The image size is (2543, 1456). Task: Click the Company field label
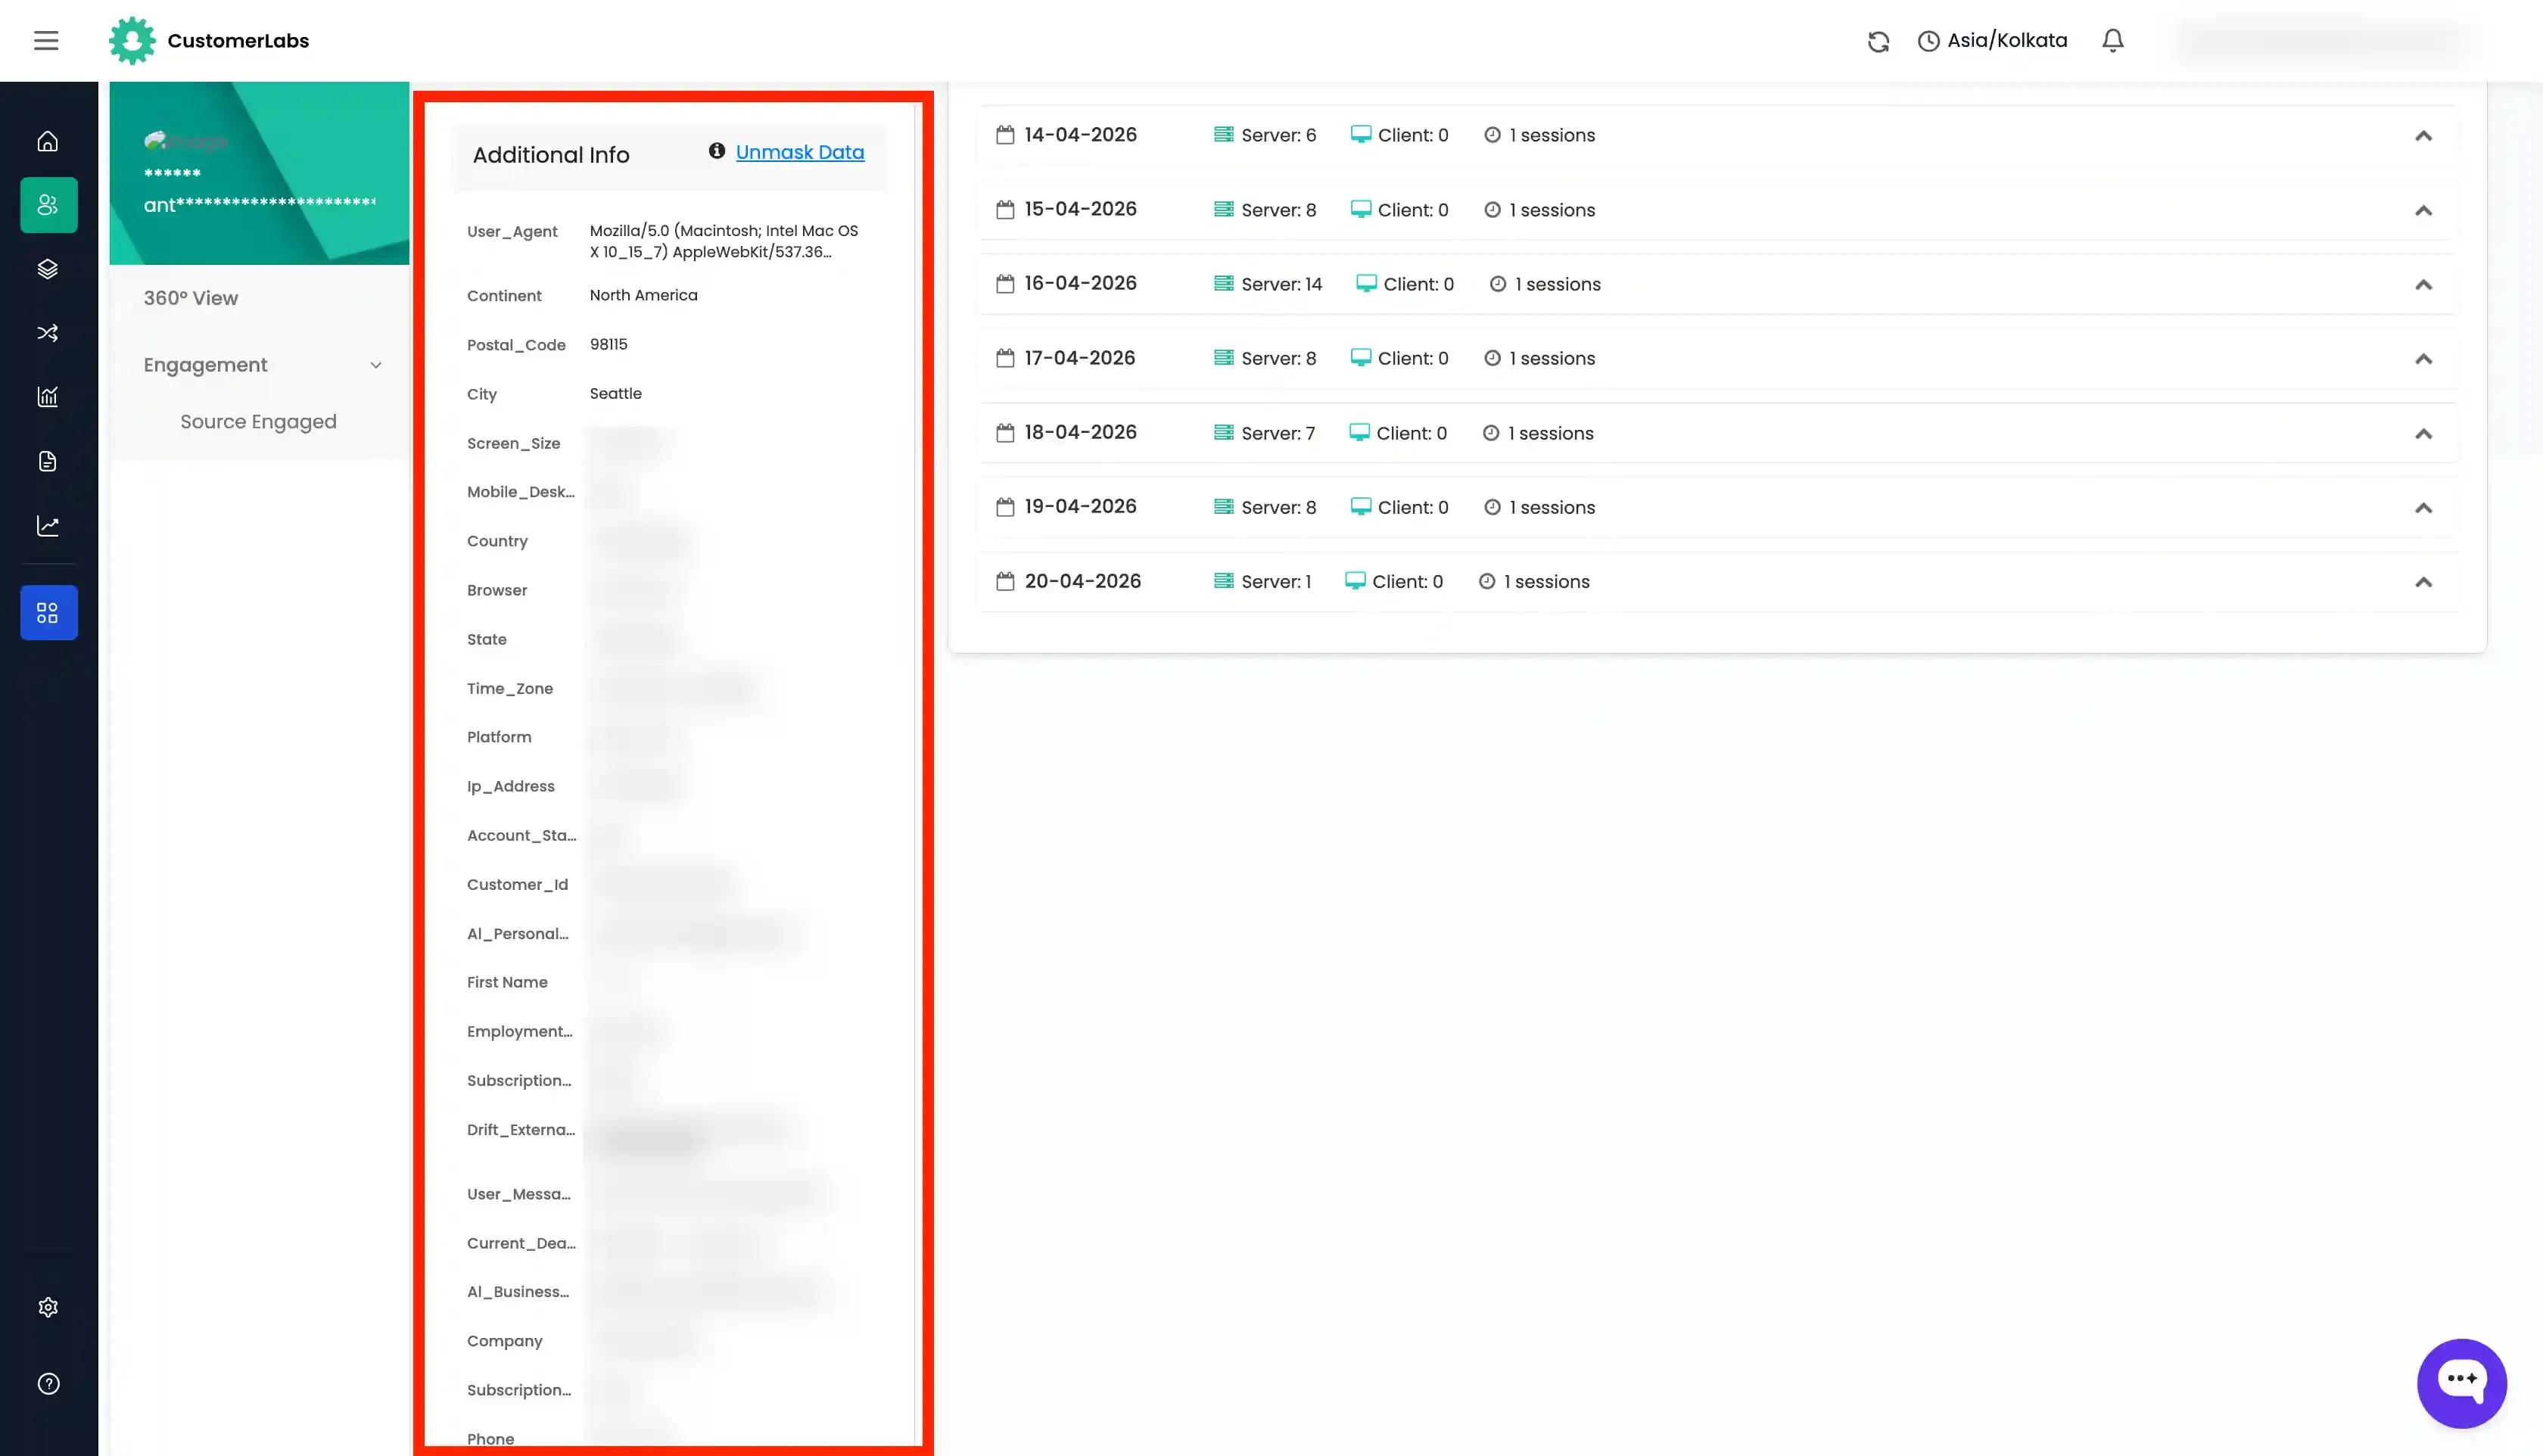(x=504, y=1341)
